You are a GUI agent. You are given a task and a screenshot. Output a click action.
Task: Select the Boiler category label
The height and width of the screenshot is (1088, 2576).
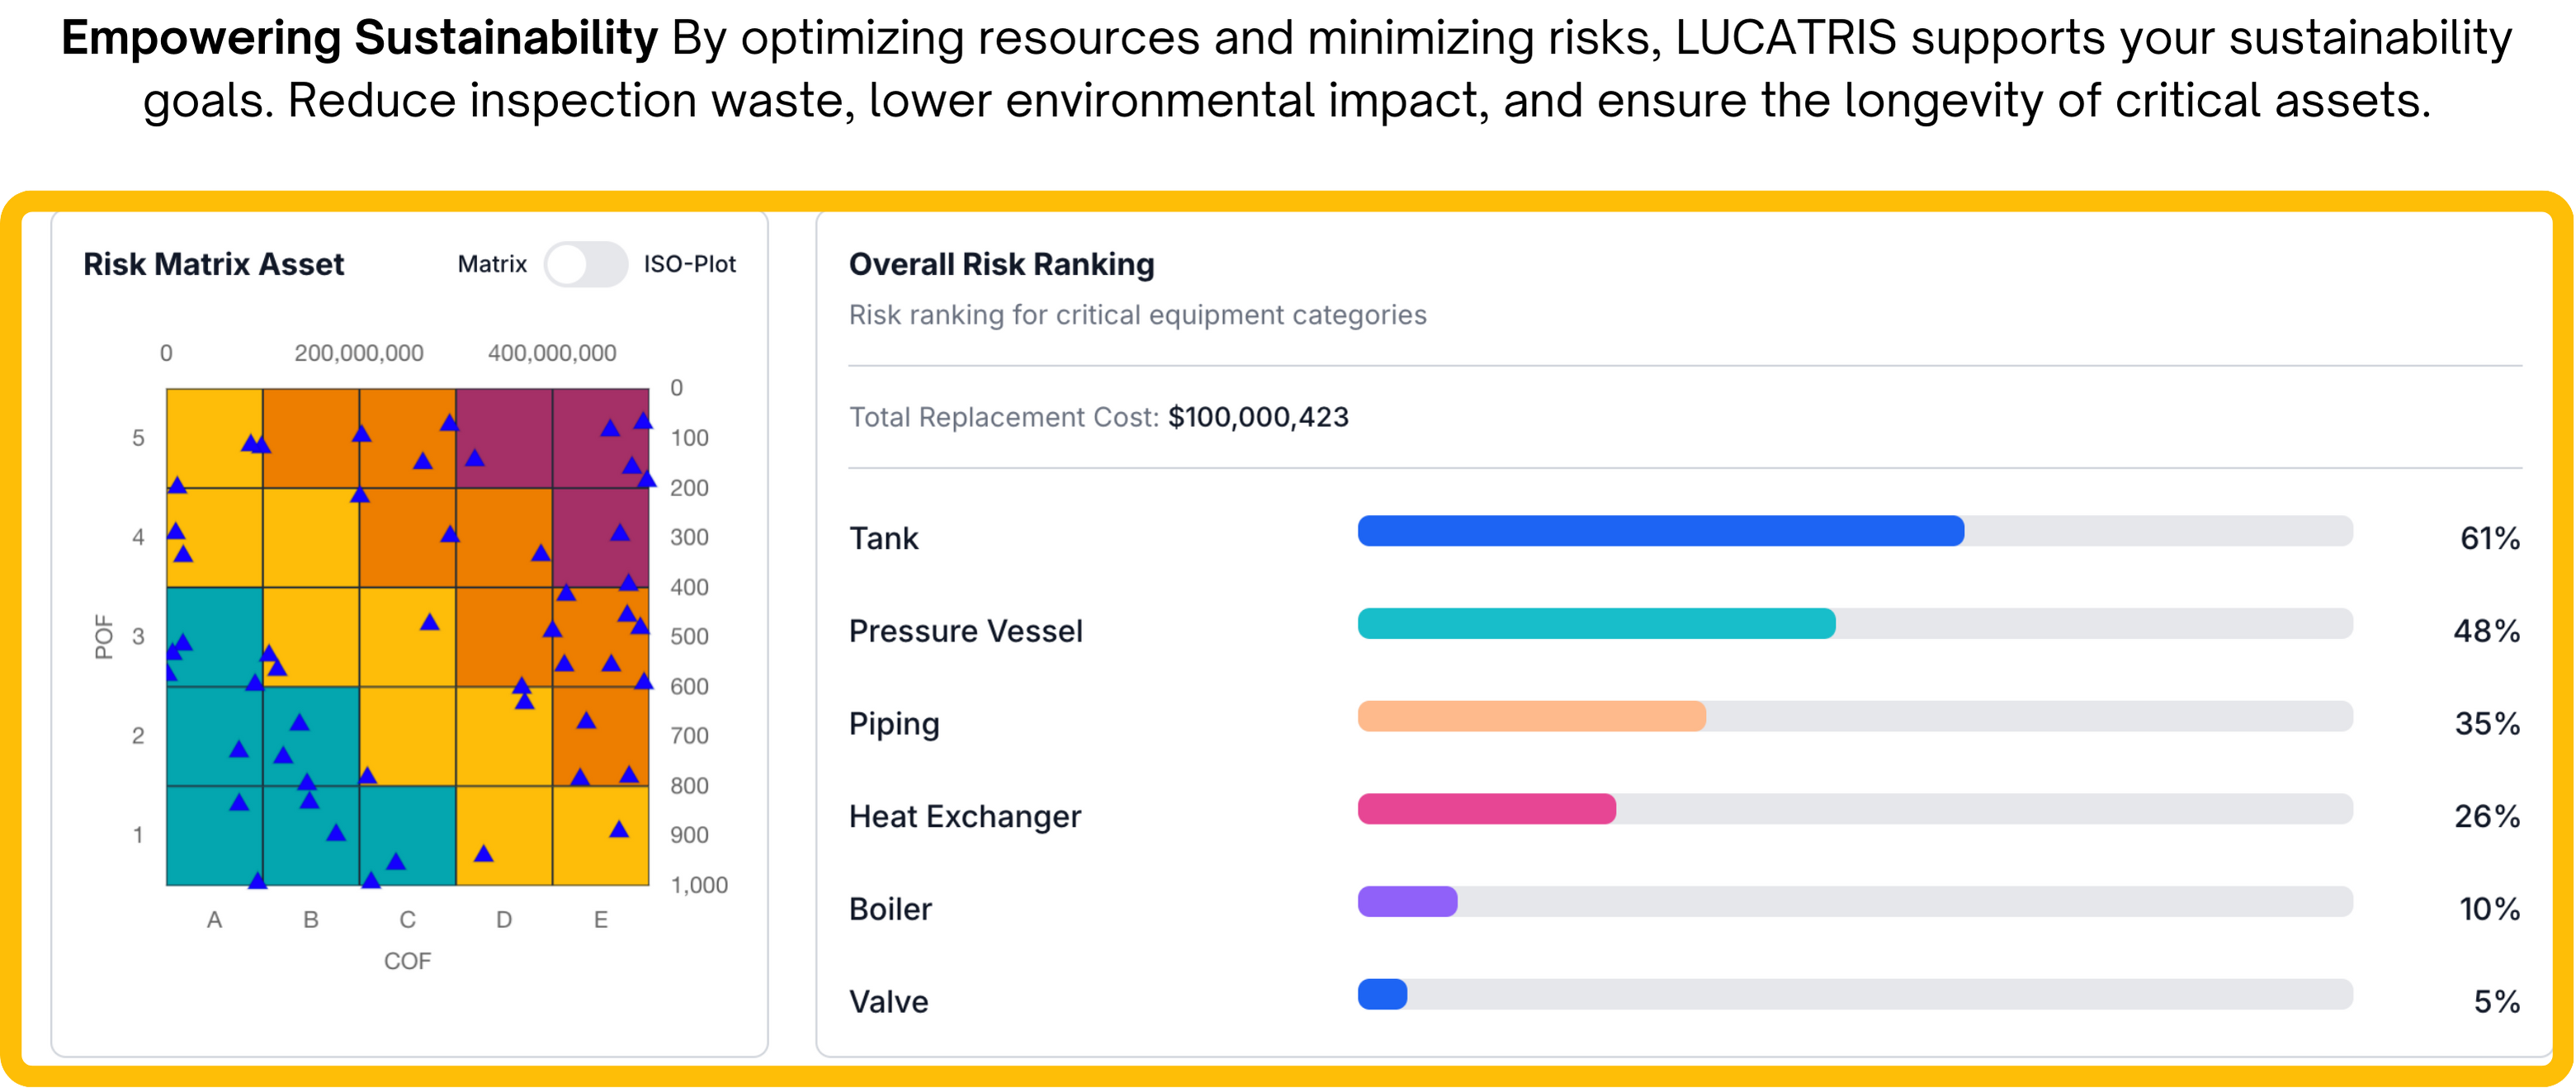tap(890, 909)
